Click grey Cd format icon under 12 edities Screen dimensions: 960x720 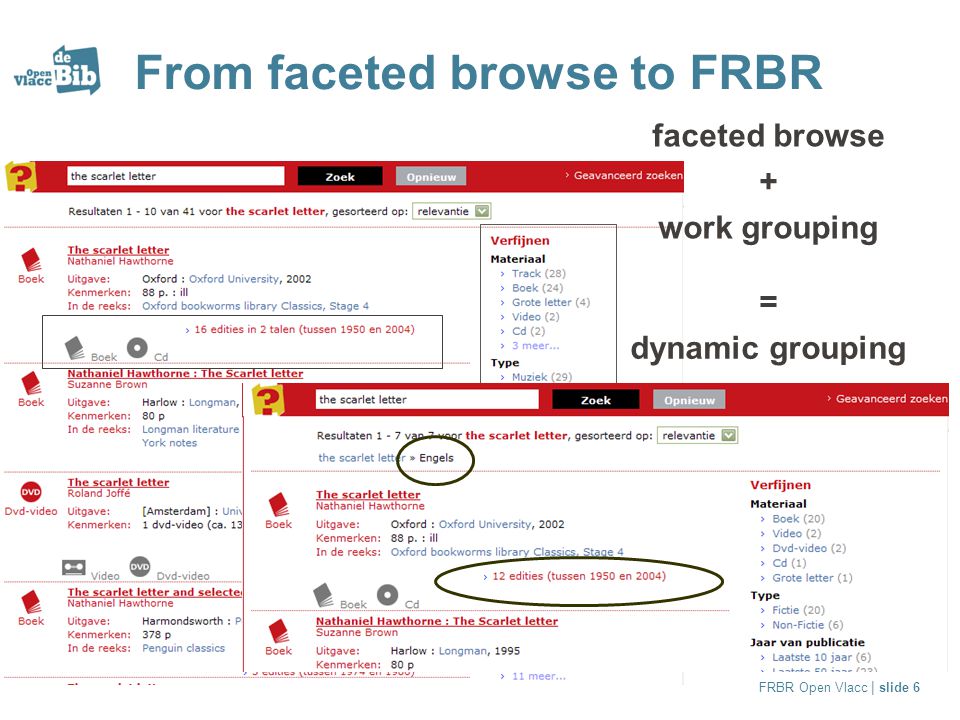coord(388,594)
